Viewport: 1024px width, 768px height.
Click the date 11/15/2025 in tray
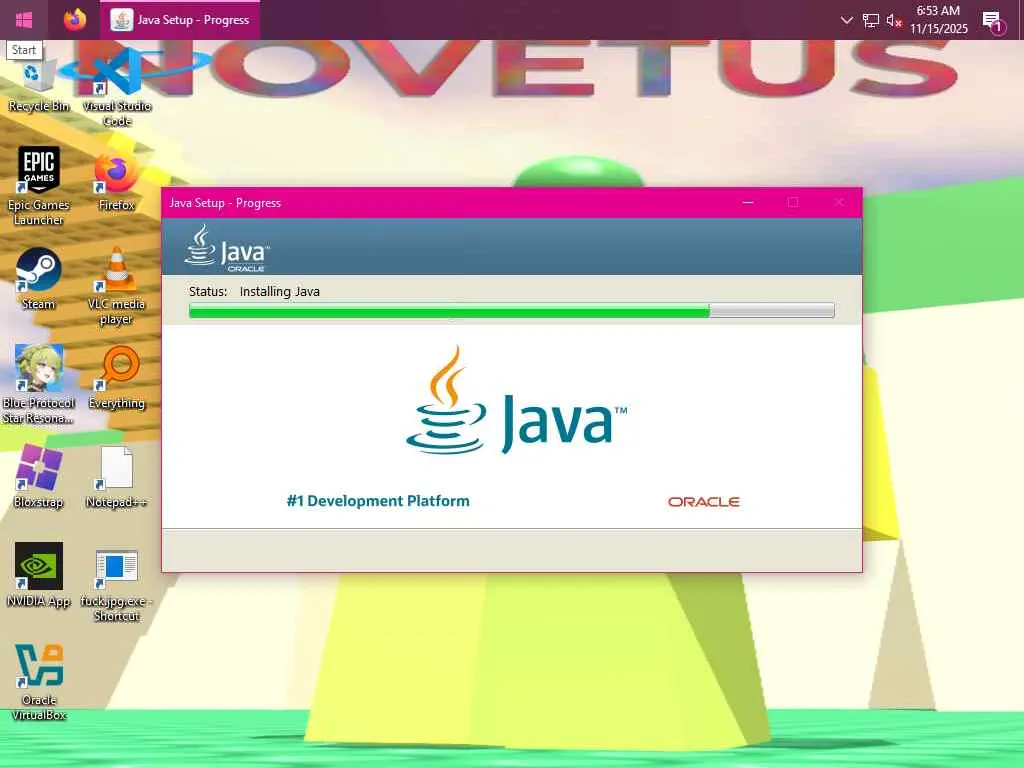pos(938,29)
